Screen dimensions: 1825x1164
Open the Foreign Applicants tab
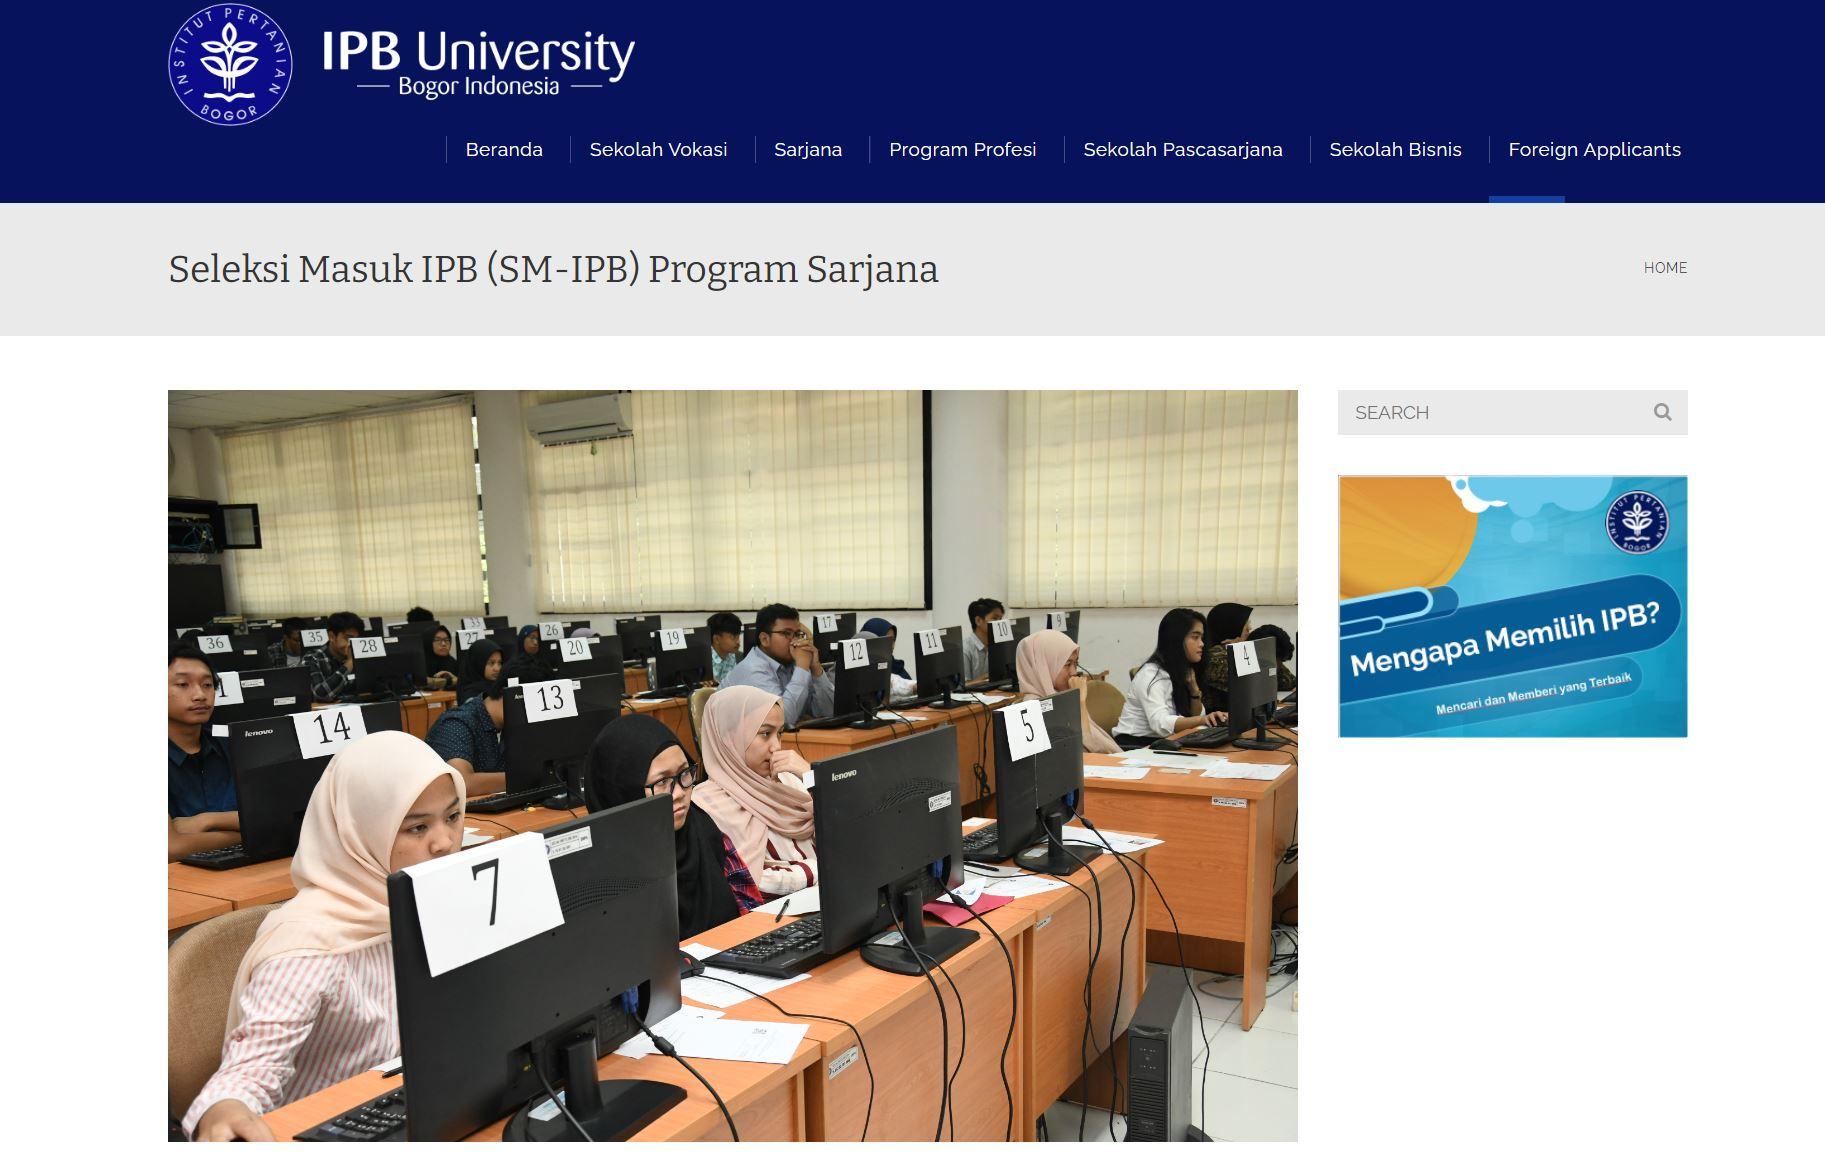coord(1594,150)
